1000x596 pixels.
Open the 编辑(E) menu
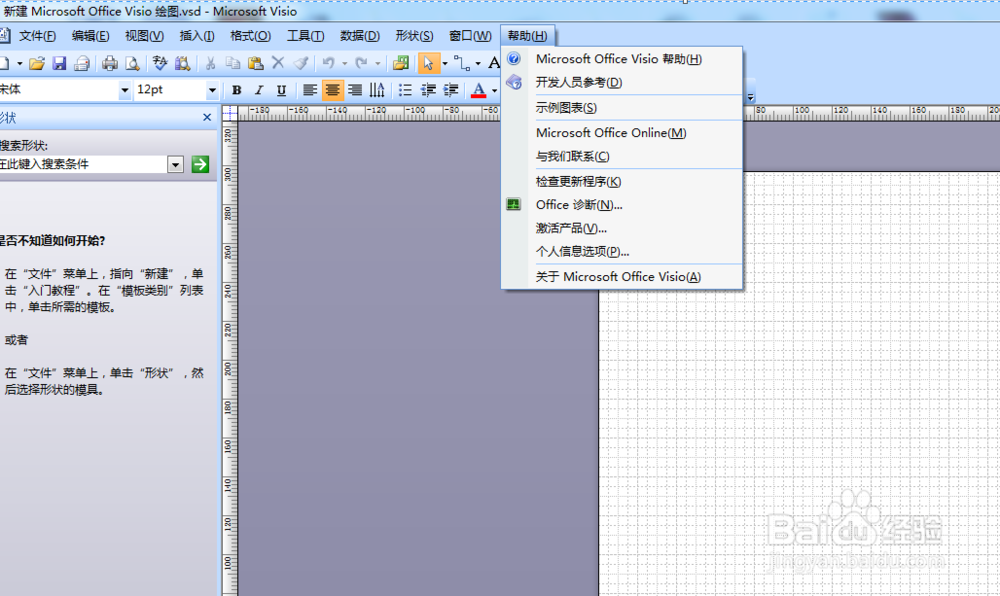pos(91,36)
